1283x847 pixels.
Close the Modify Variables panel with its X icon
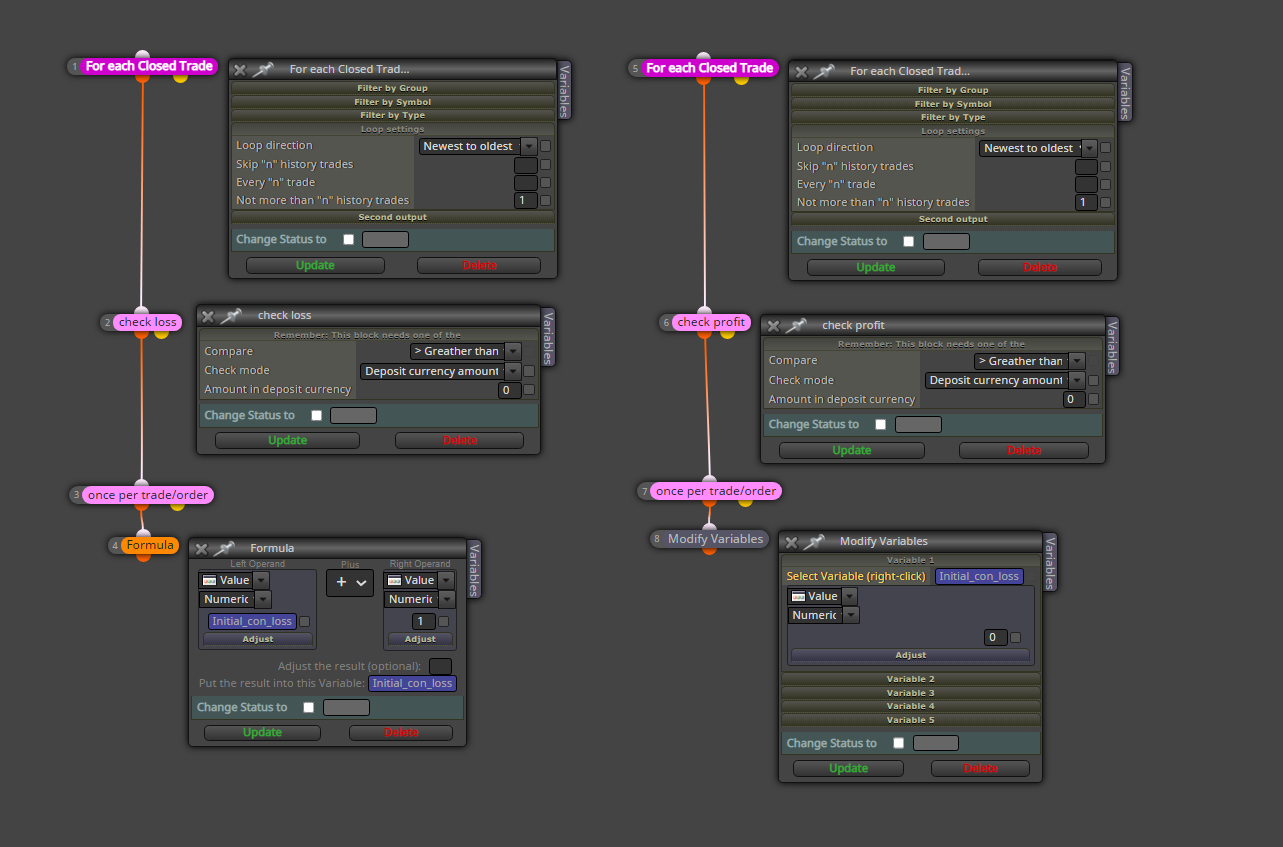[x=791, y=543]
